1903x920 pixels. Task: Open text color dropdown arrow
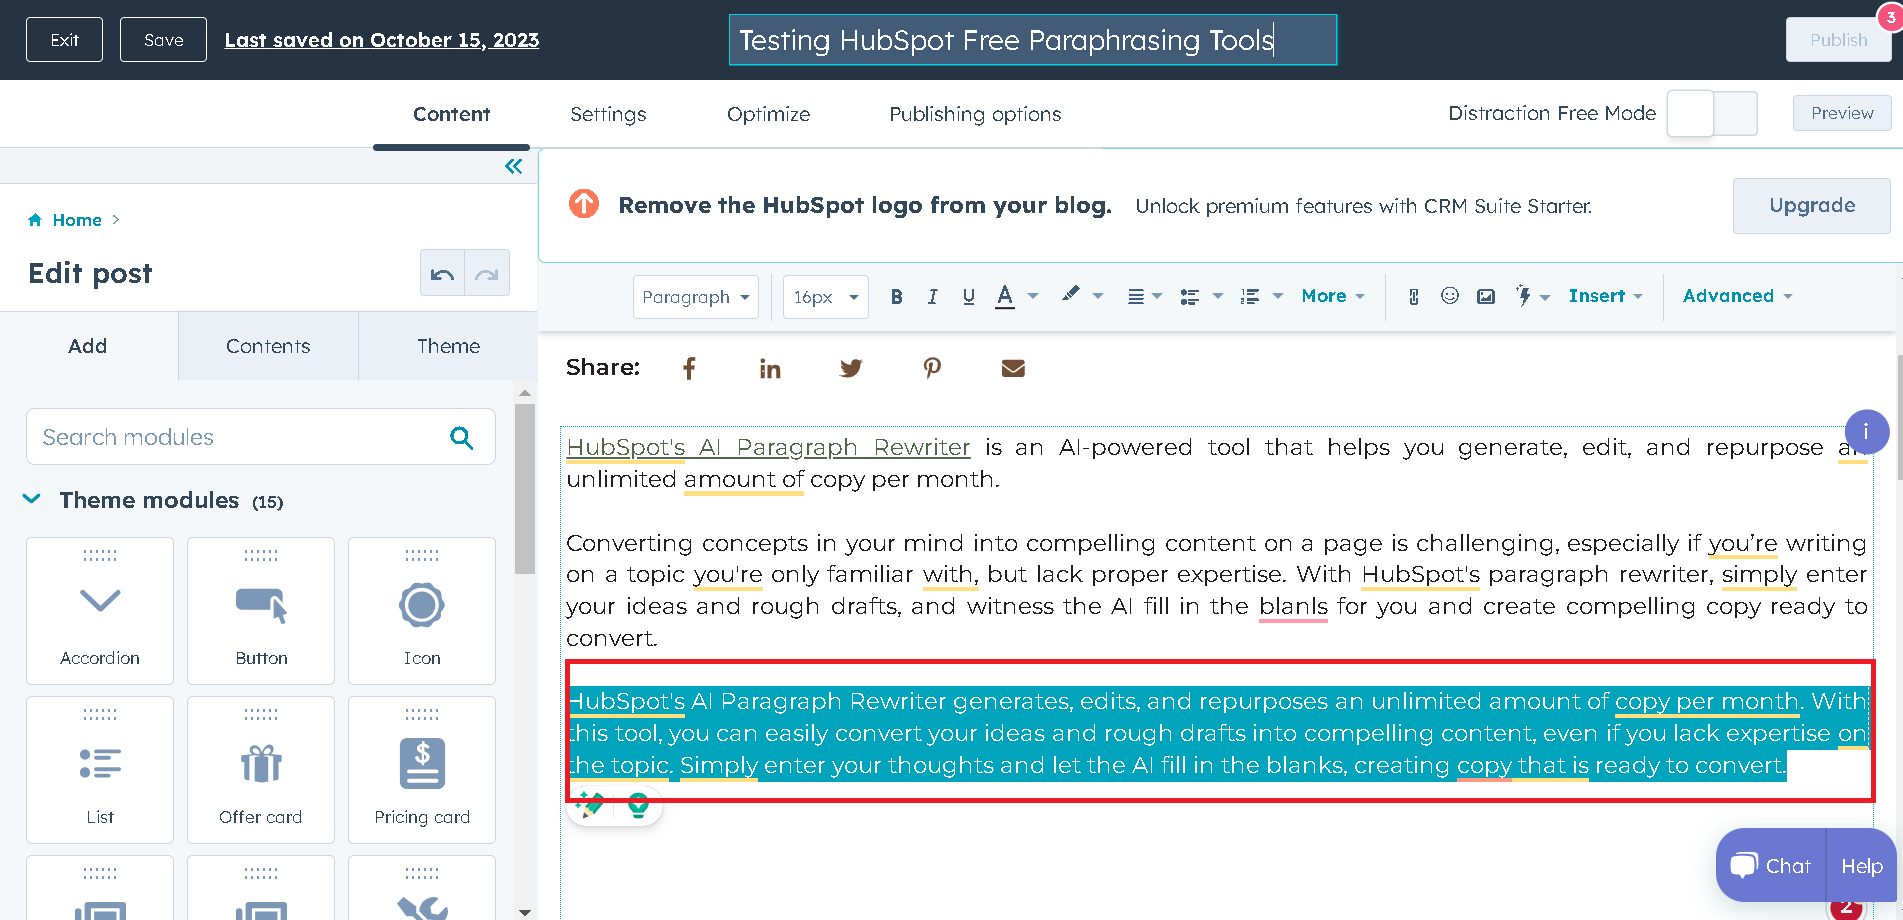[1033, 296]
